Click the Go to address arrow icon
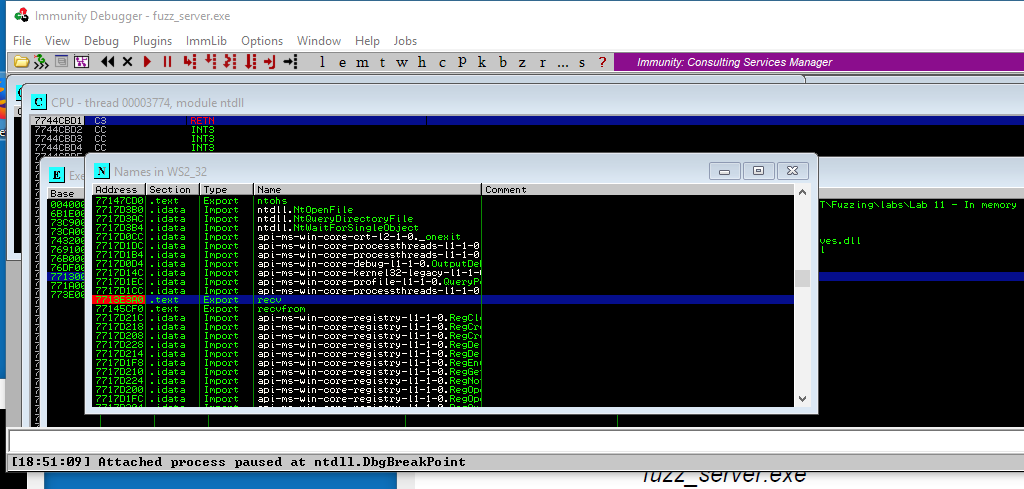The width and height of the screenshot is (1024, 489). (291, 62)
